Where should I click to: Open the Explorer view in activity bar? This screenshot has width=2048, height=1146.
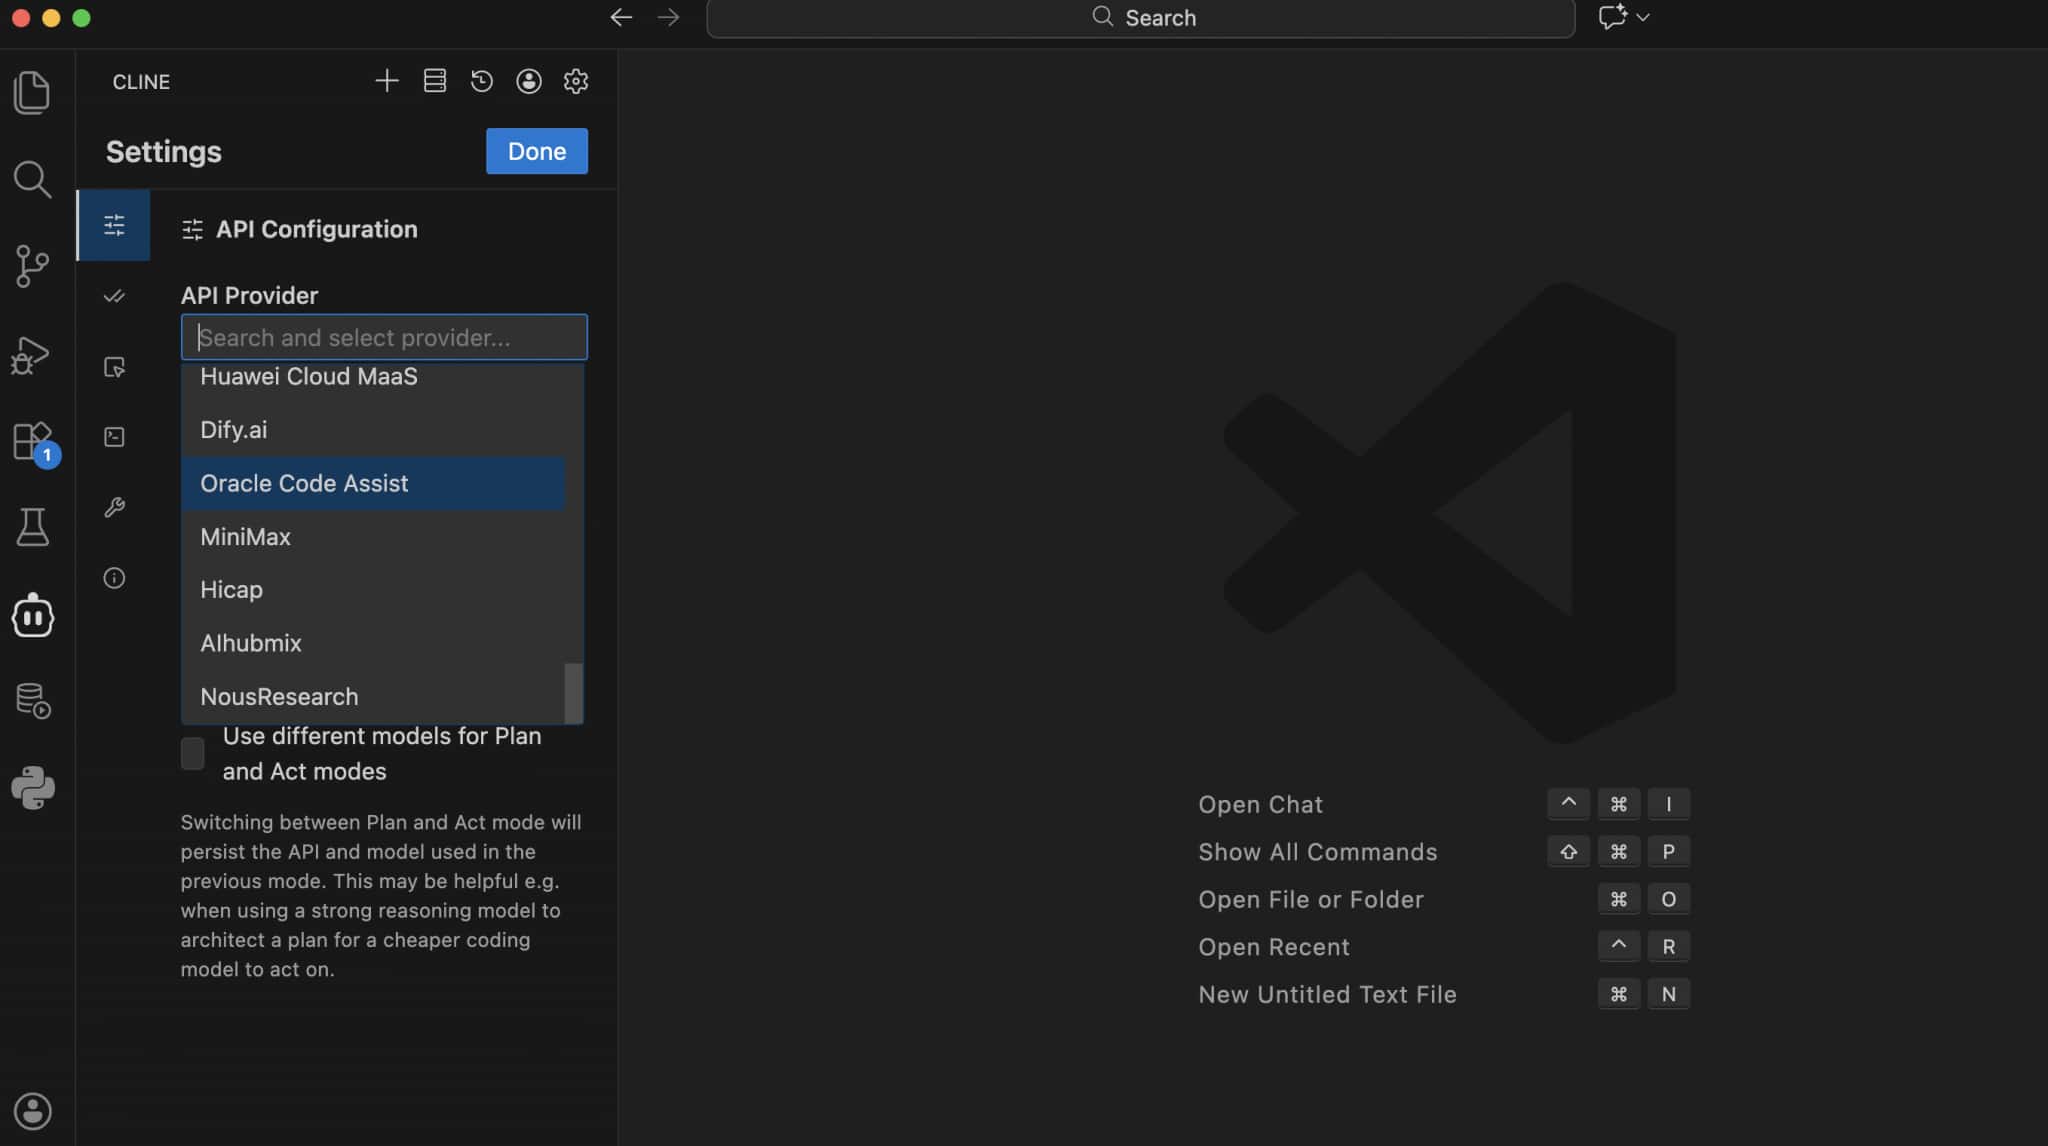pos(32,92)
